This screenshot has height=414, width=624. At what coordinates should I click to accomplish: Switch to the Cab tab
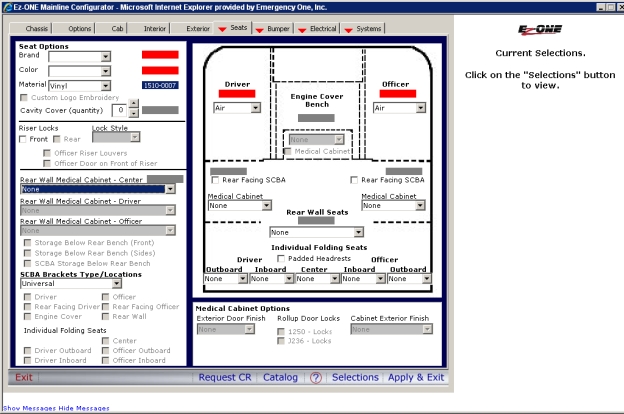click(x=117, y=29)
